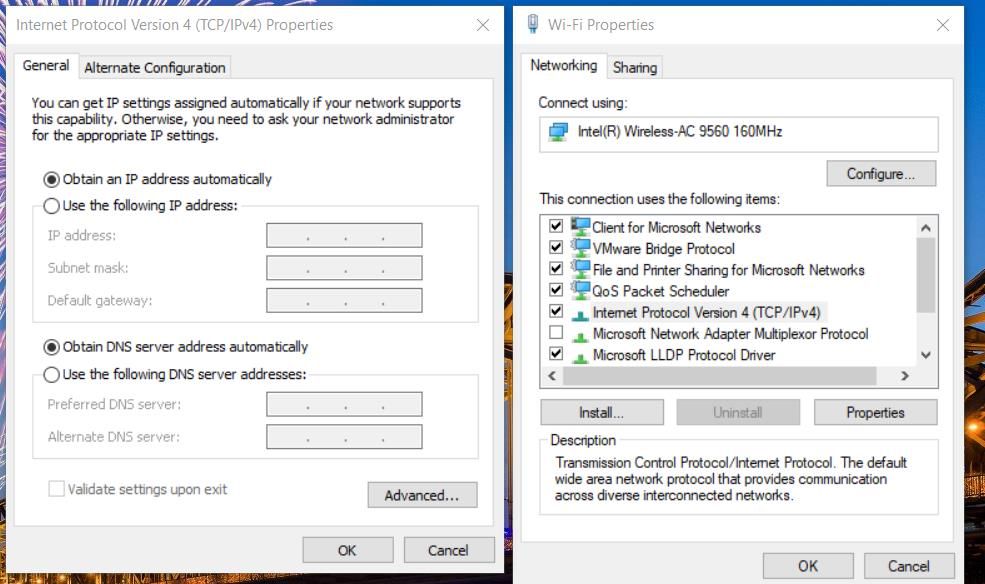
Task: Select Client for Microsoft Networks row
Action: pos(676,227)
